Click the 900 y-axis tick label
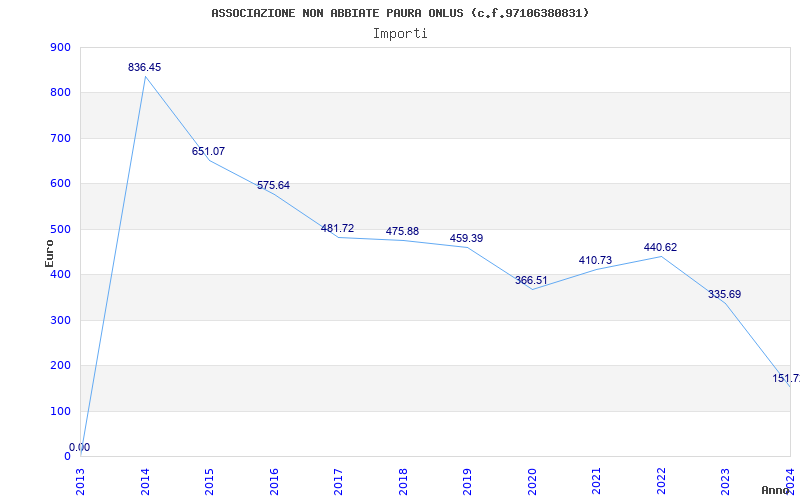Viewport: 800px width, 500px height. pyautogui.click(x=60, y=47)
